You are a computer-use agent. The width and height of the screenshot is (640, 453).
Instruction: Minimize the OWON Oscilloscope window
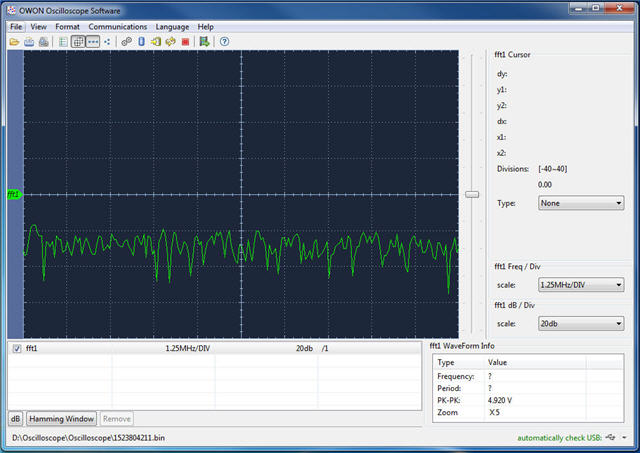pyautogui.click(x=579, y=8)
